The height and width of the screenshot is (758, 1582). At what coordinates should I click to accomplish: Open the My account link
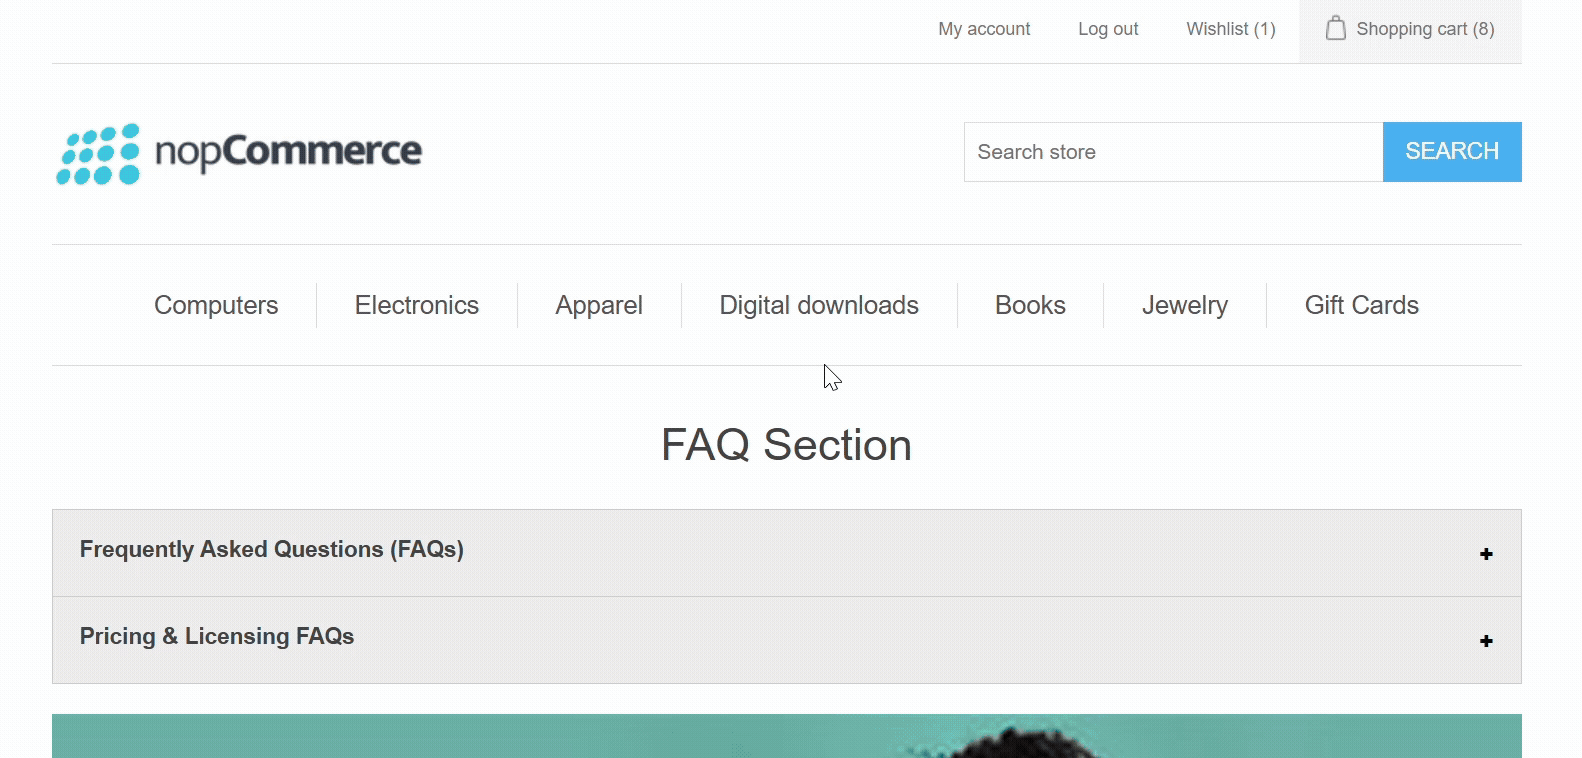click(x=984, y=29)
